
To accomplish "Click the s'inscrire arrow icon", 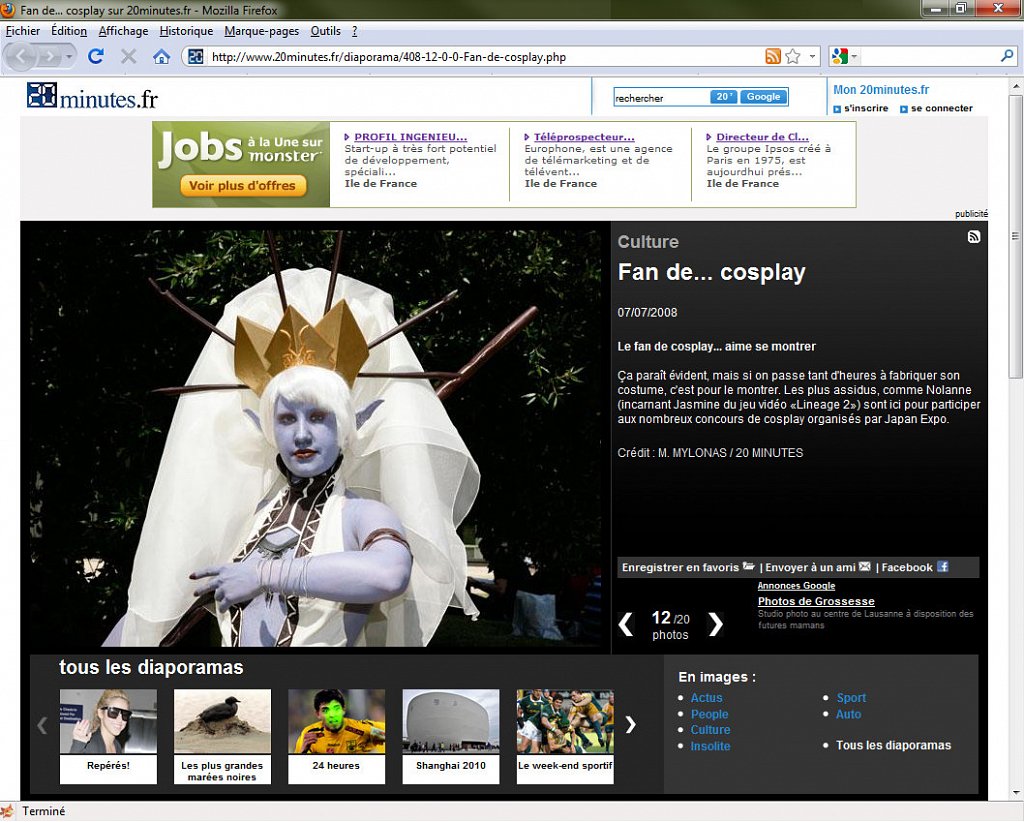I will (837, 109).
